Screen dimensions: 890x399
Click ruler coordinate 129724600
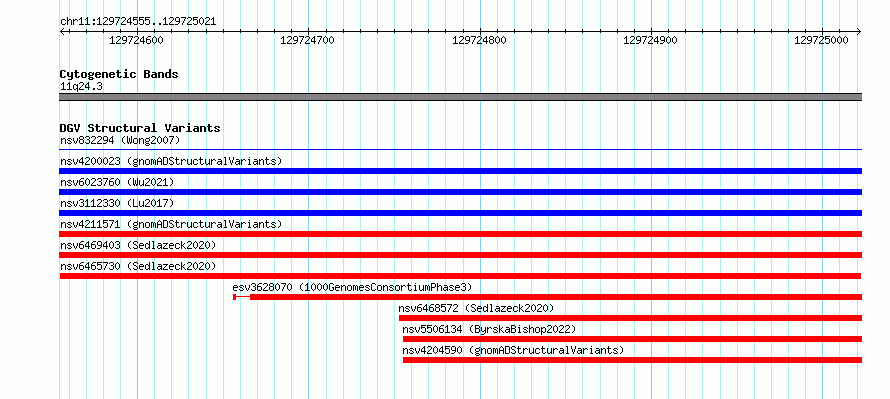coord(136,40)
